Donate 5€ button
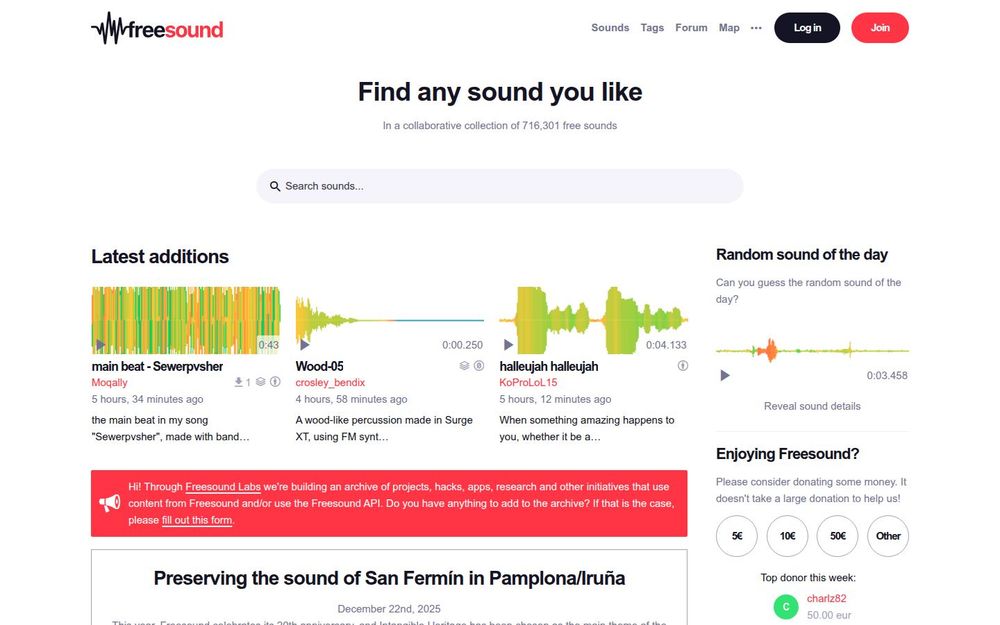 tap(737, 536)
